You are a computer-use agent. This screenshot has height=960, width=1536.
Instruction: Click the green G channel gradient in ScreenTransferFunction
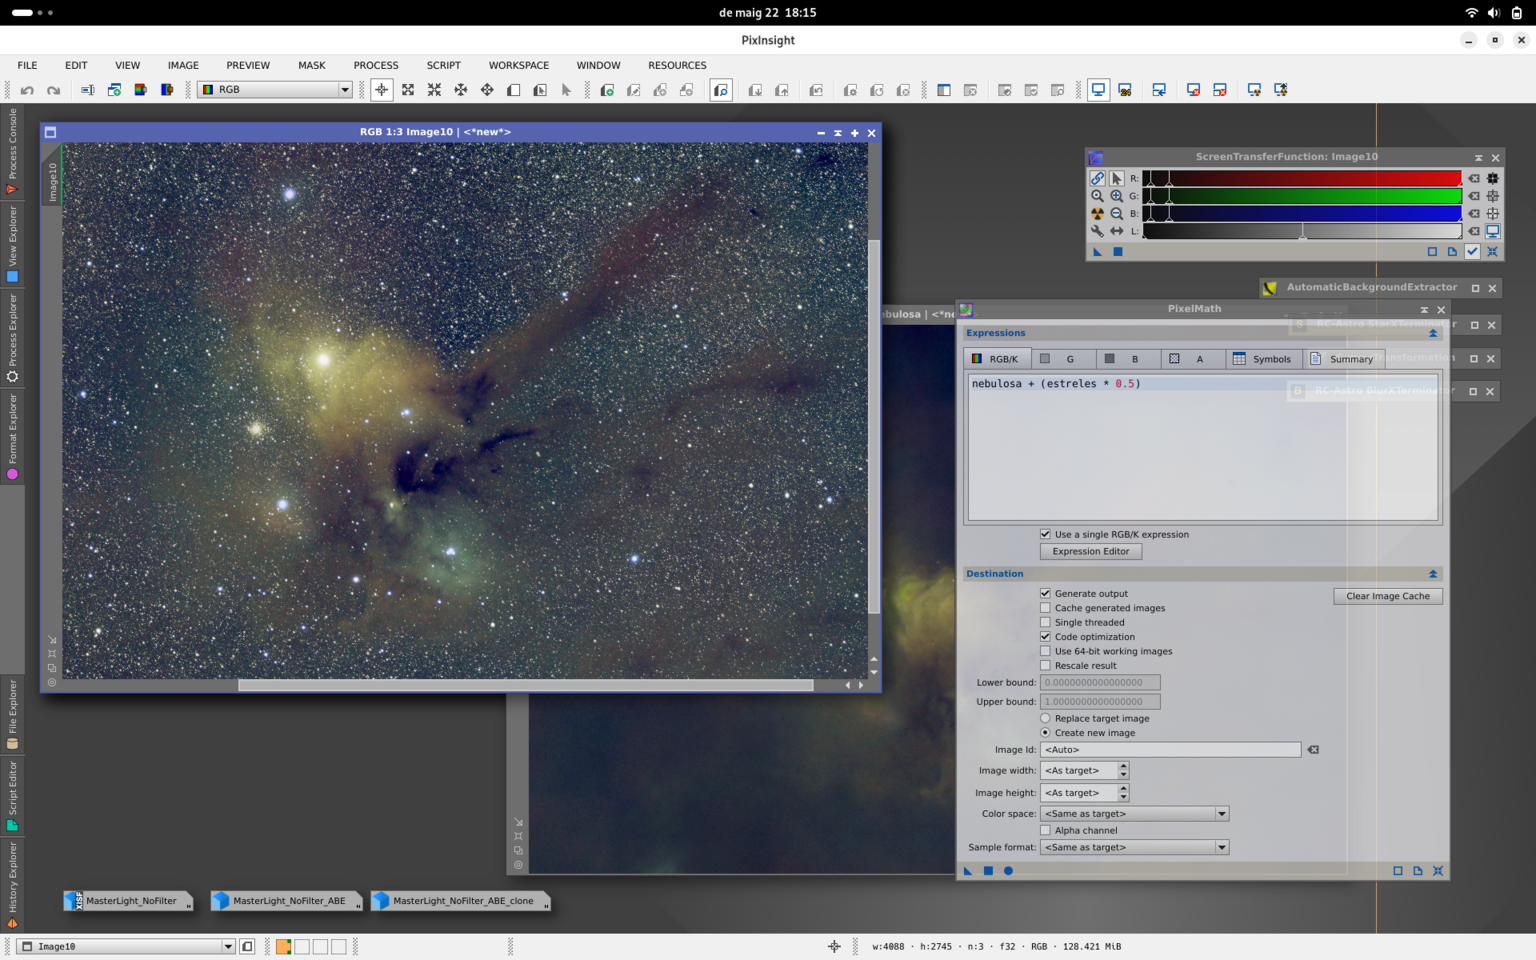tap(1302, 196)
